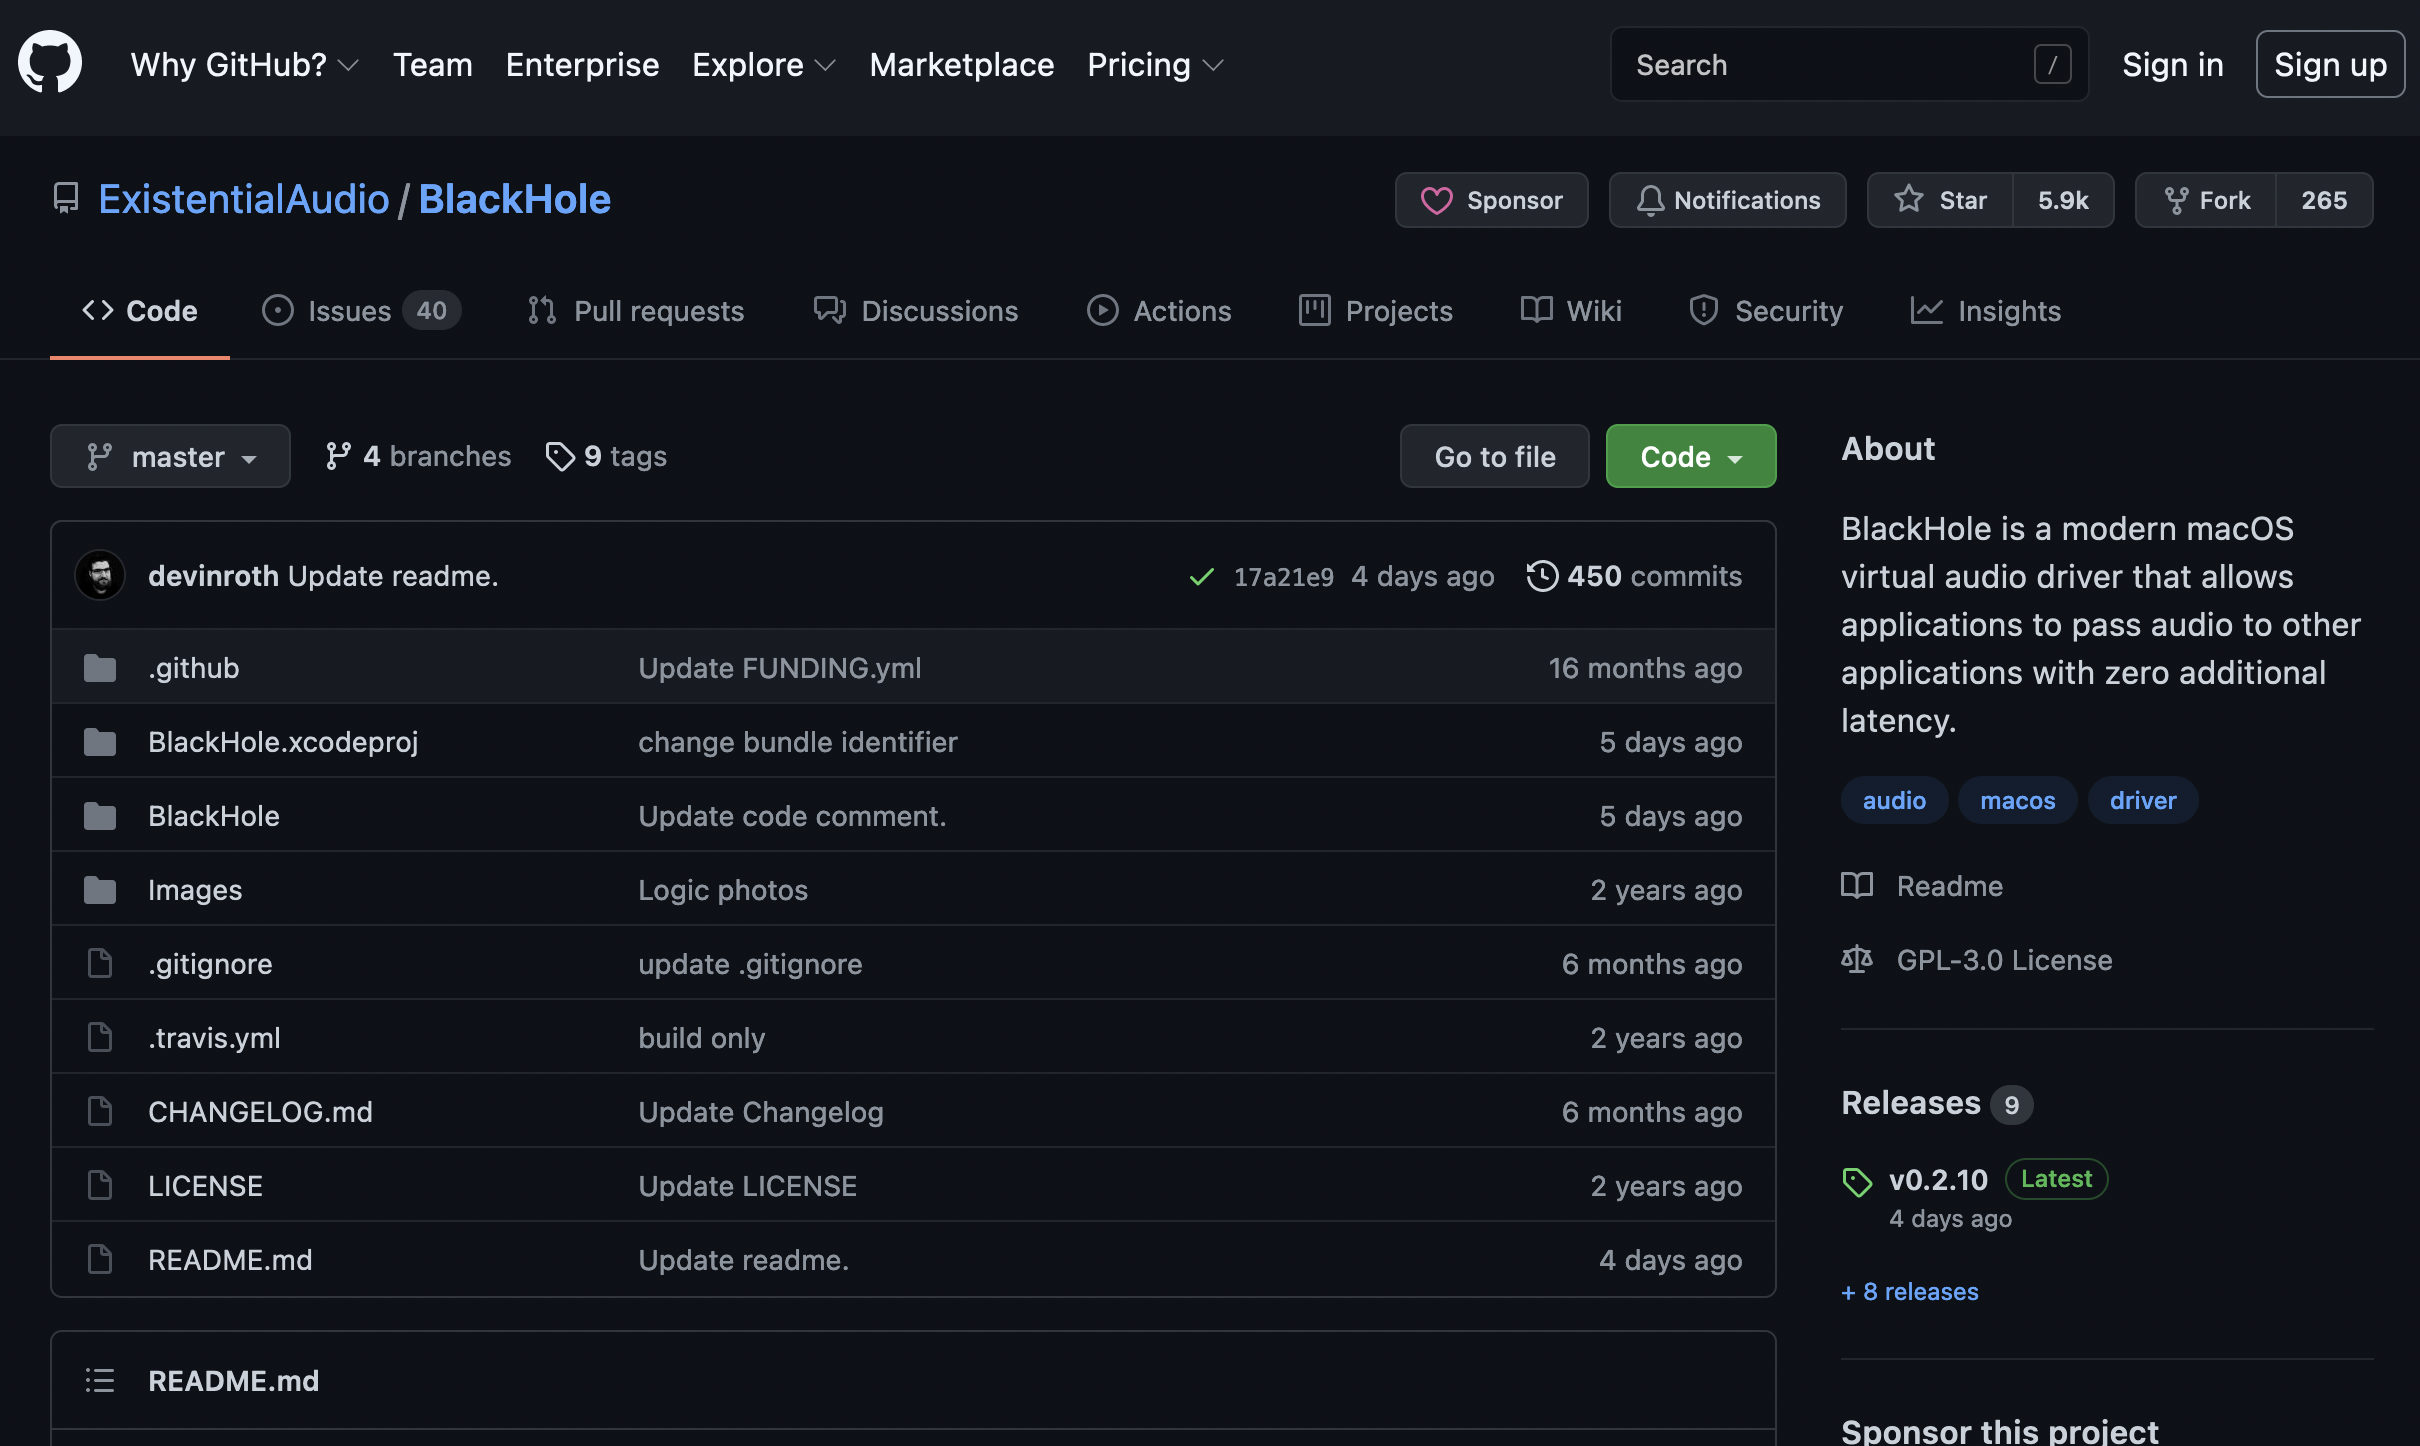The width and height of the screenshot is (2420, 1446).
Task: Star the repository with the Star button
Action: coord(1940,200)
